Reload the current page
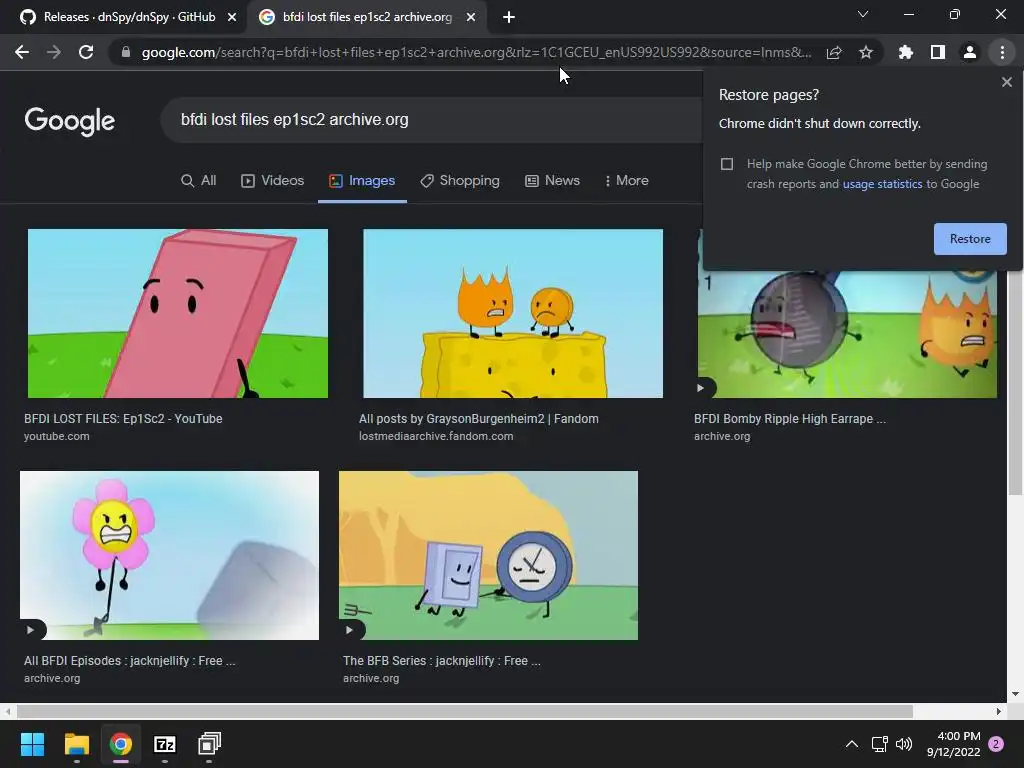Viewport: 1024px width, 768px height. coord(86,52)
